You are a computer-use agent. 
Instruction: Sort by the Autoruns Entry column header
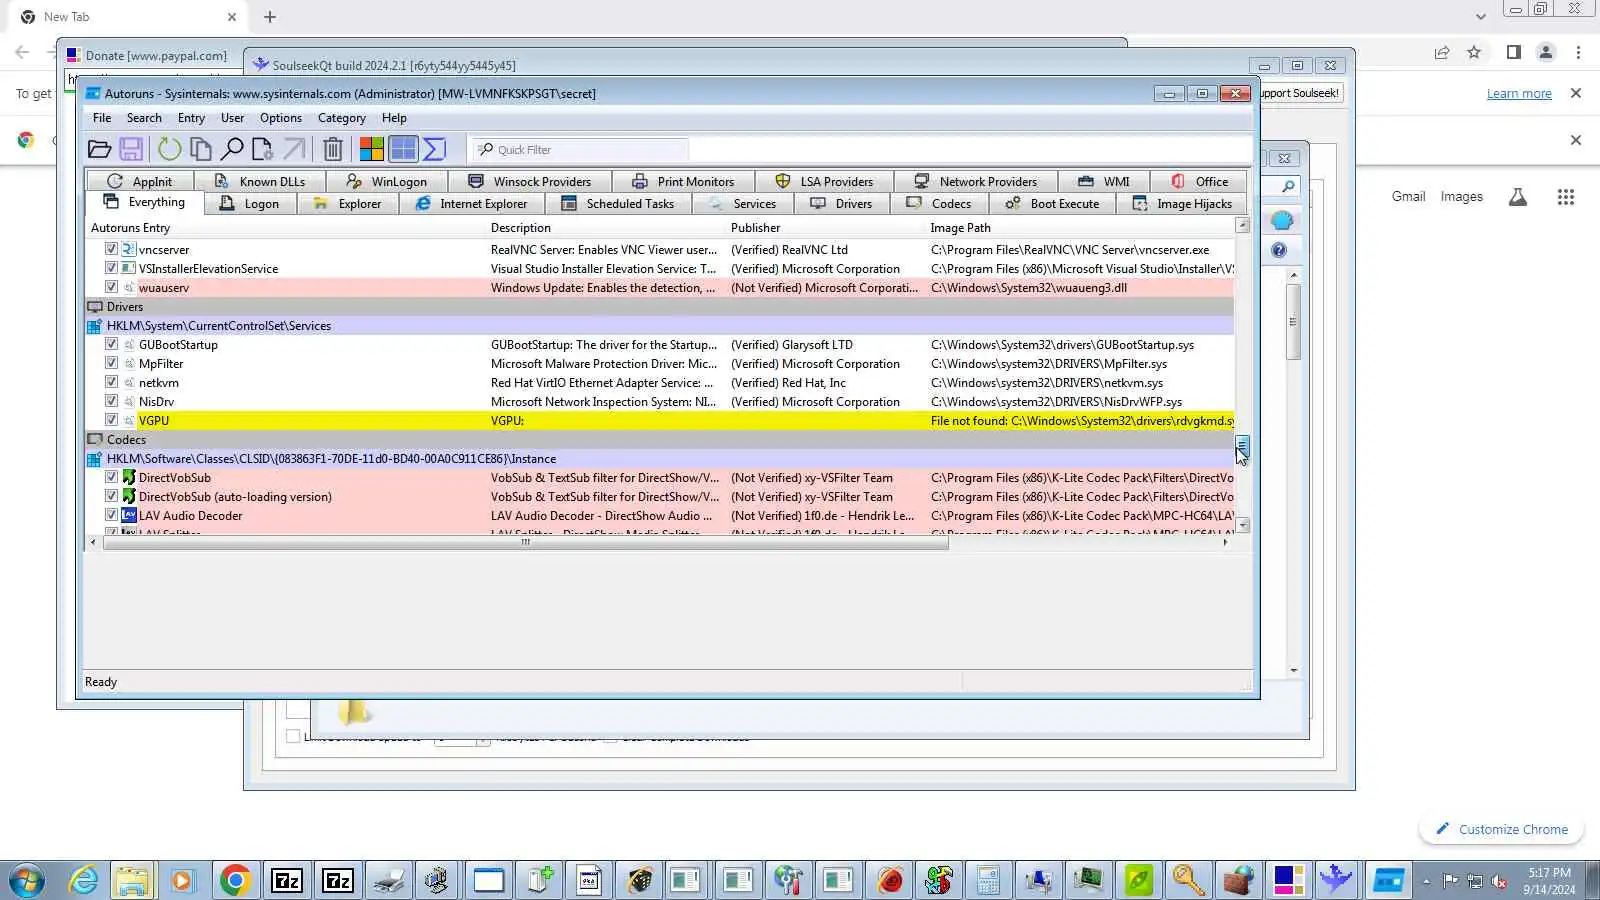coord(286,228)
